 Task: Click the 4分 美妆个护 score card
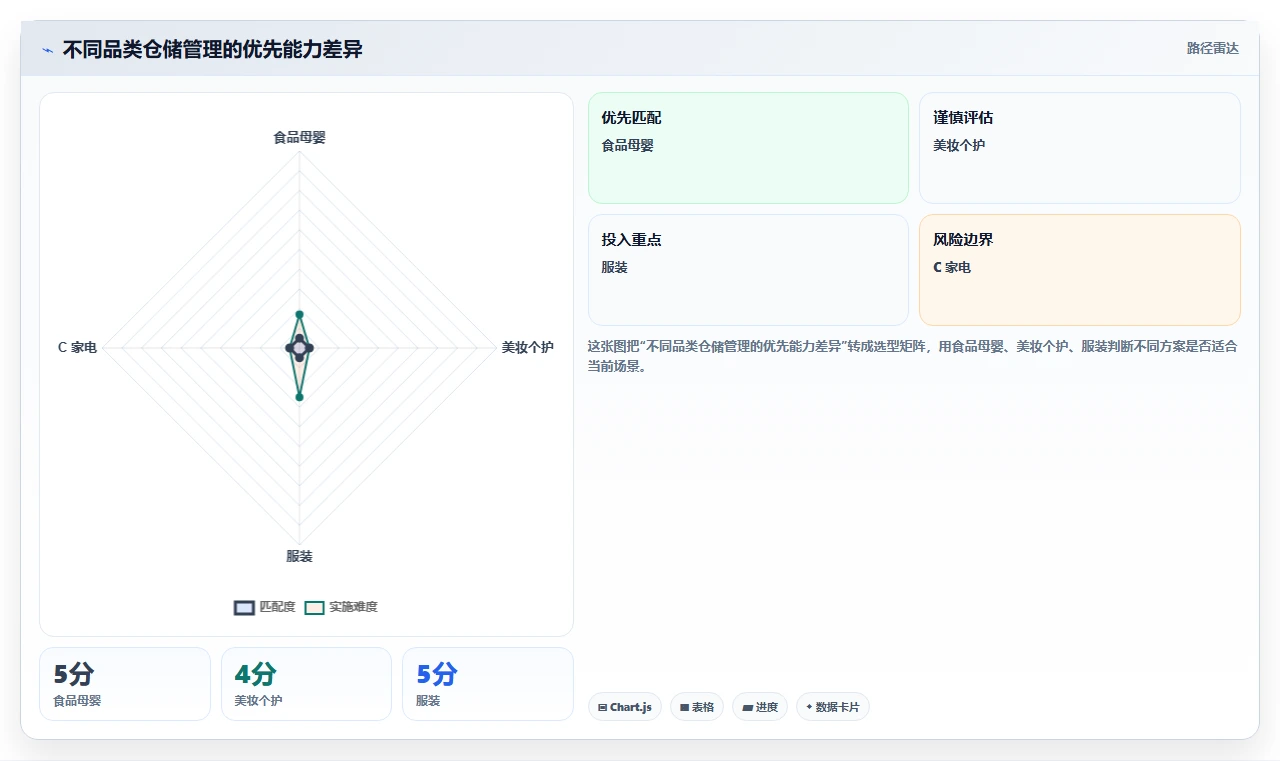pos(306,684)
